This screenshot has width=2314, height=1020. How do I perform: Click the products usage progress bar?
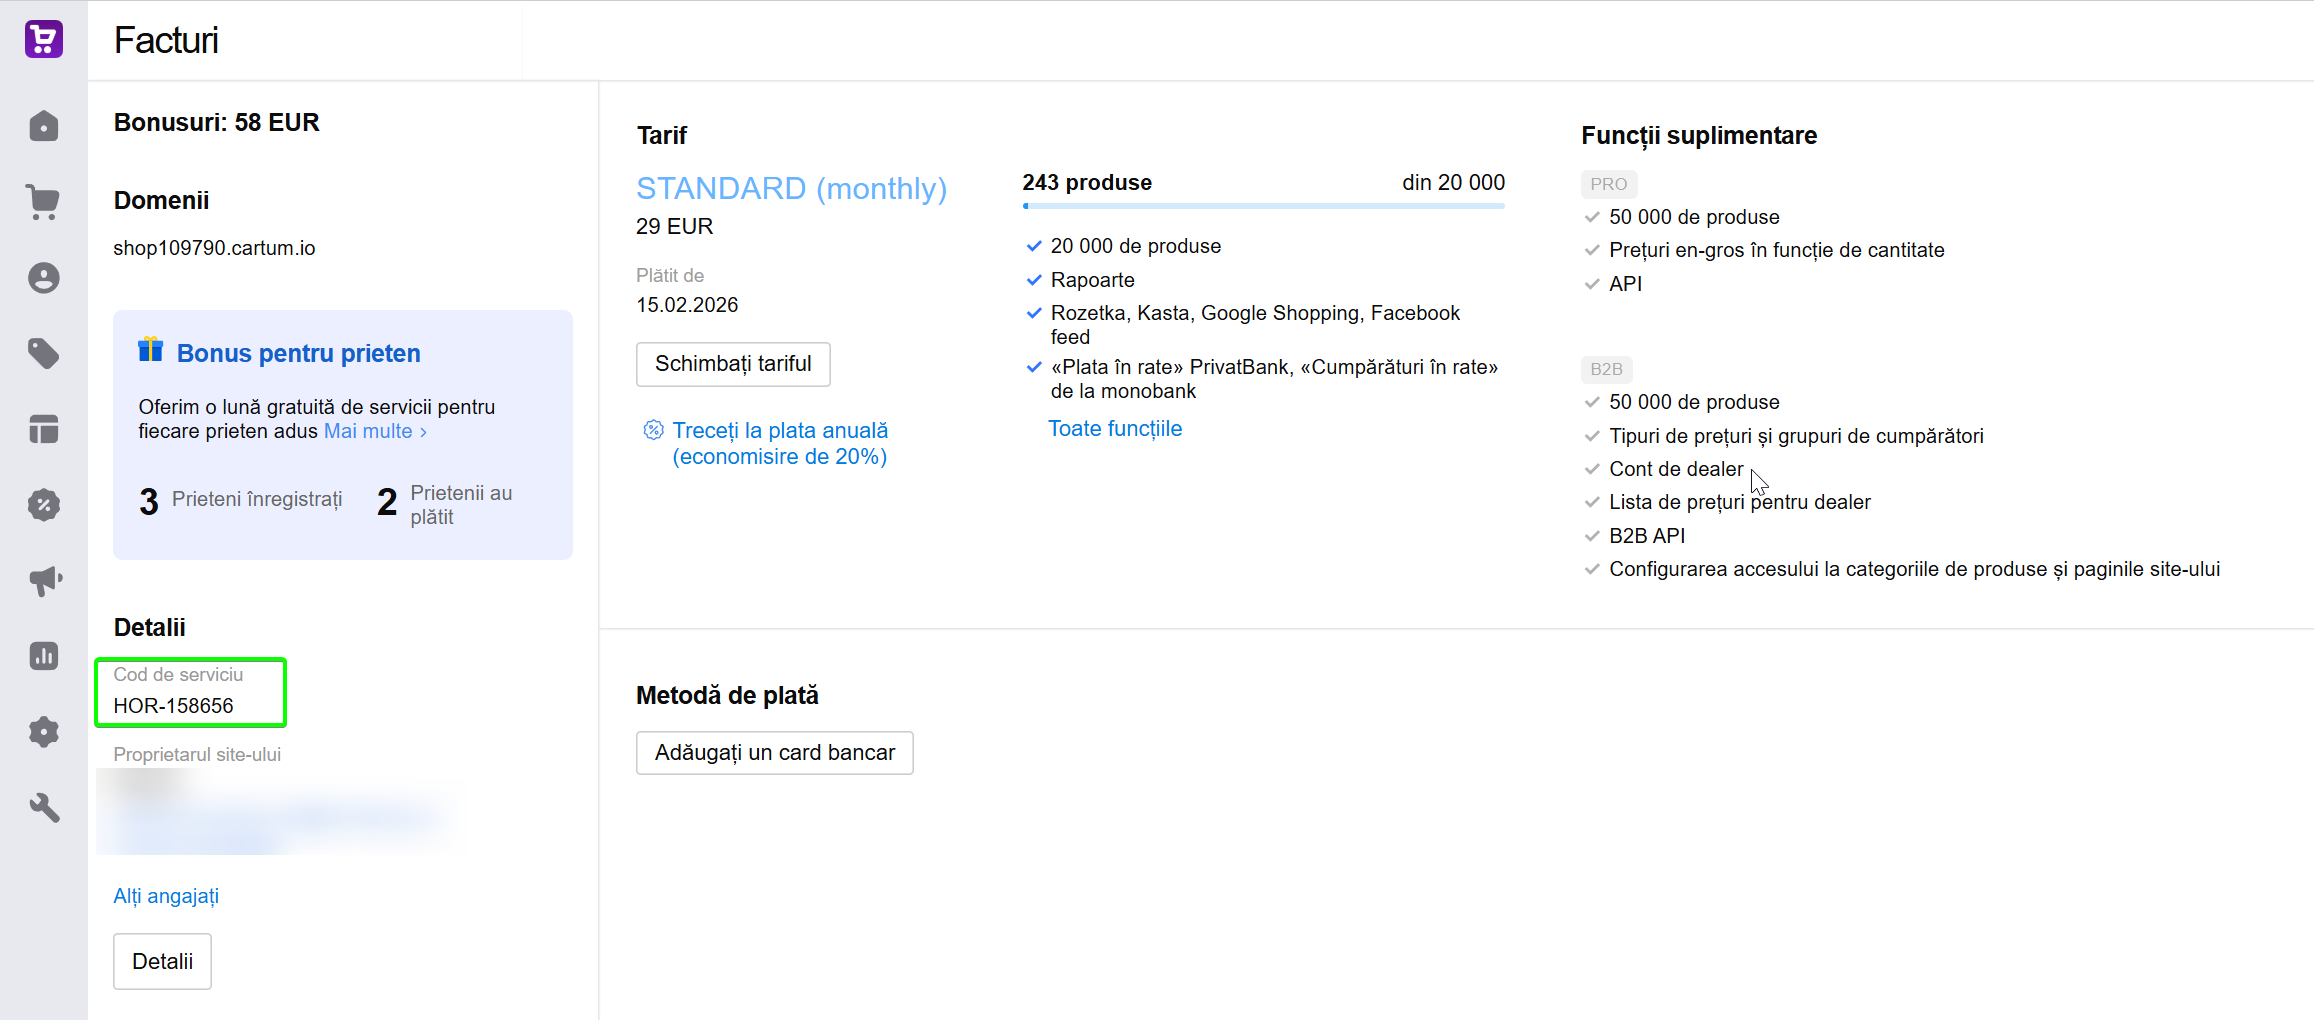[x=1263, y=206]
